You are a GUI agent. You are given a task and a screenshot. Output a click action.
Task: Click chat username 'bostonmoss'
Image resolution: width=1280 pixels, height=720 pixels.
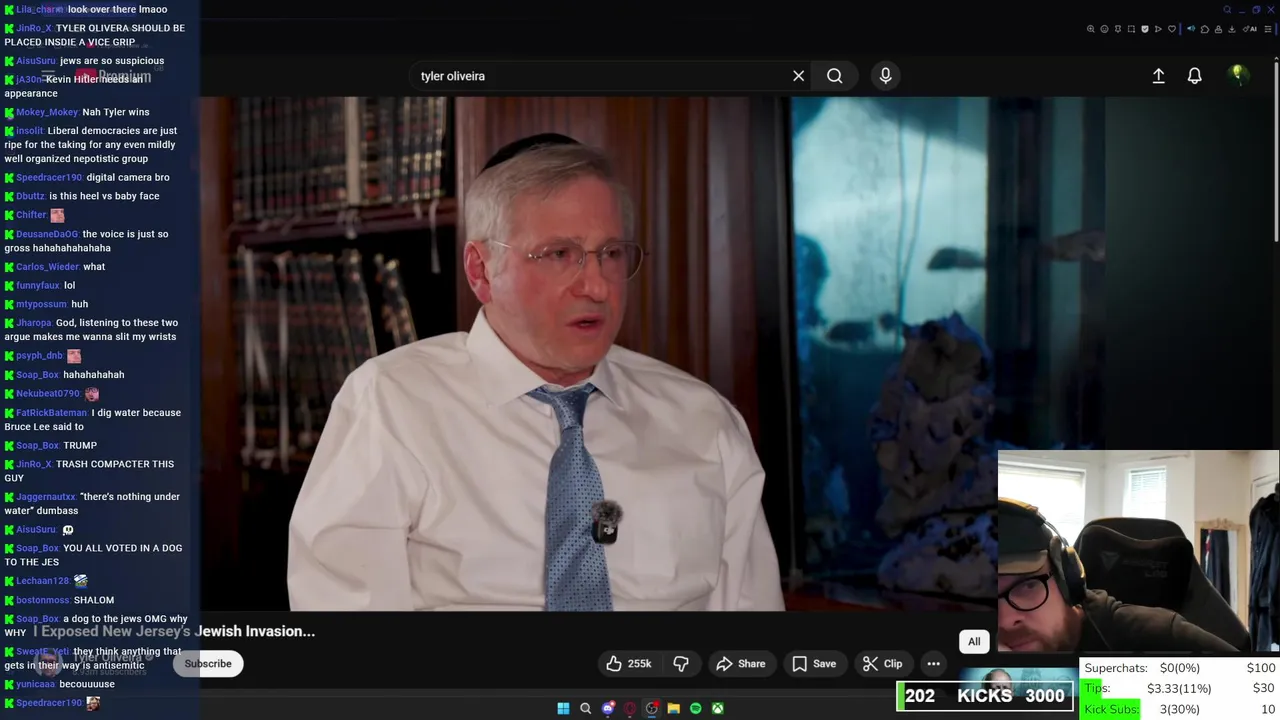tap(42, 600)
